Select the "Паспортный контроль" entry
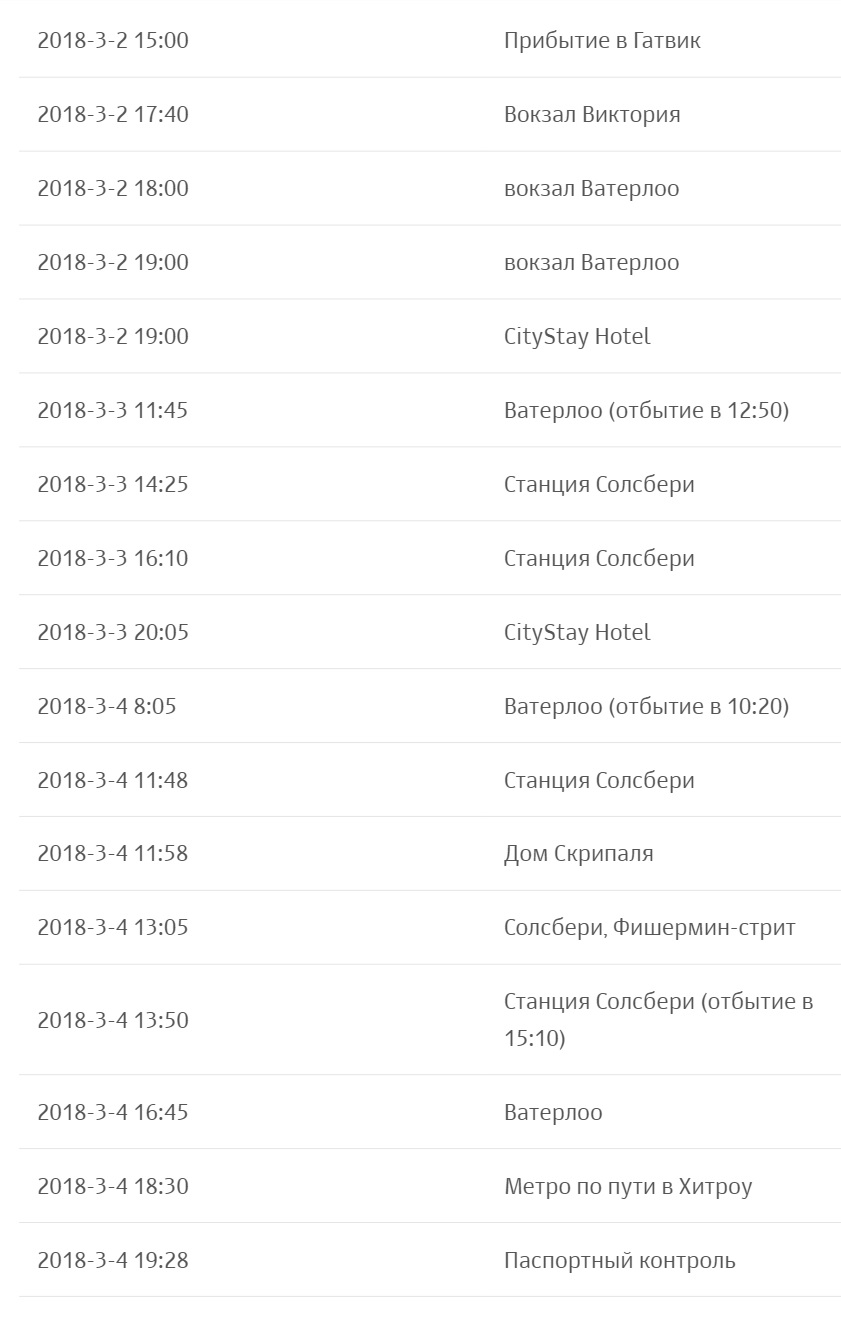841x1317 pixels. tap(619, 1261)
